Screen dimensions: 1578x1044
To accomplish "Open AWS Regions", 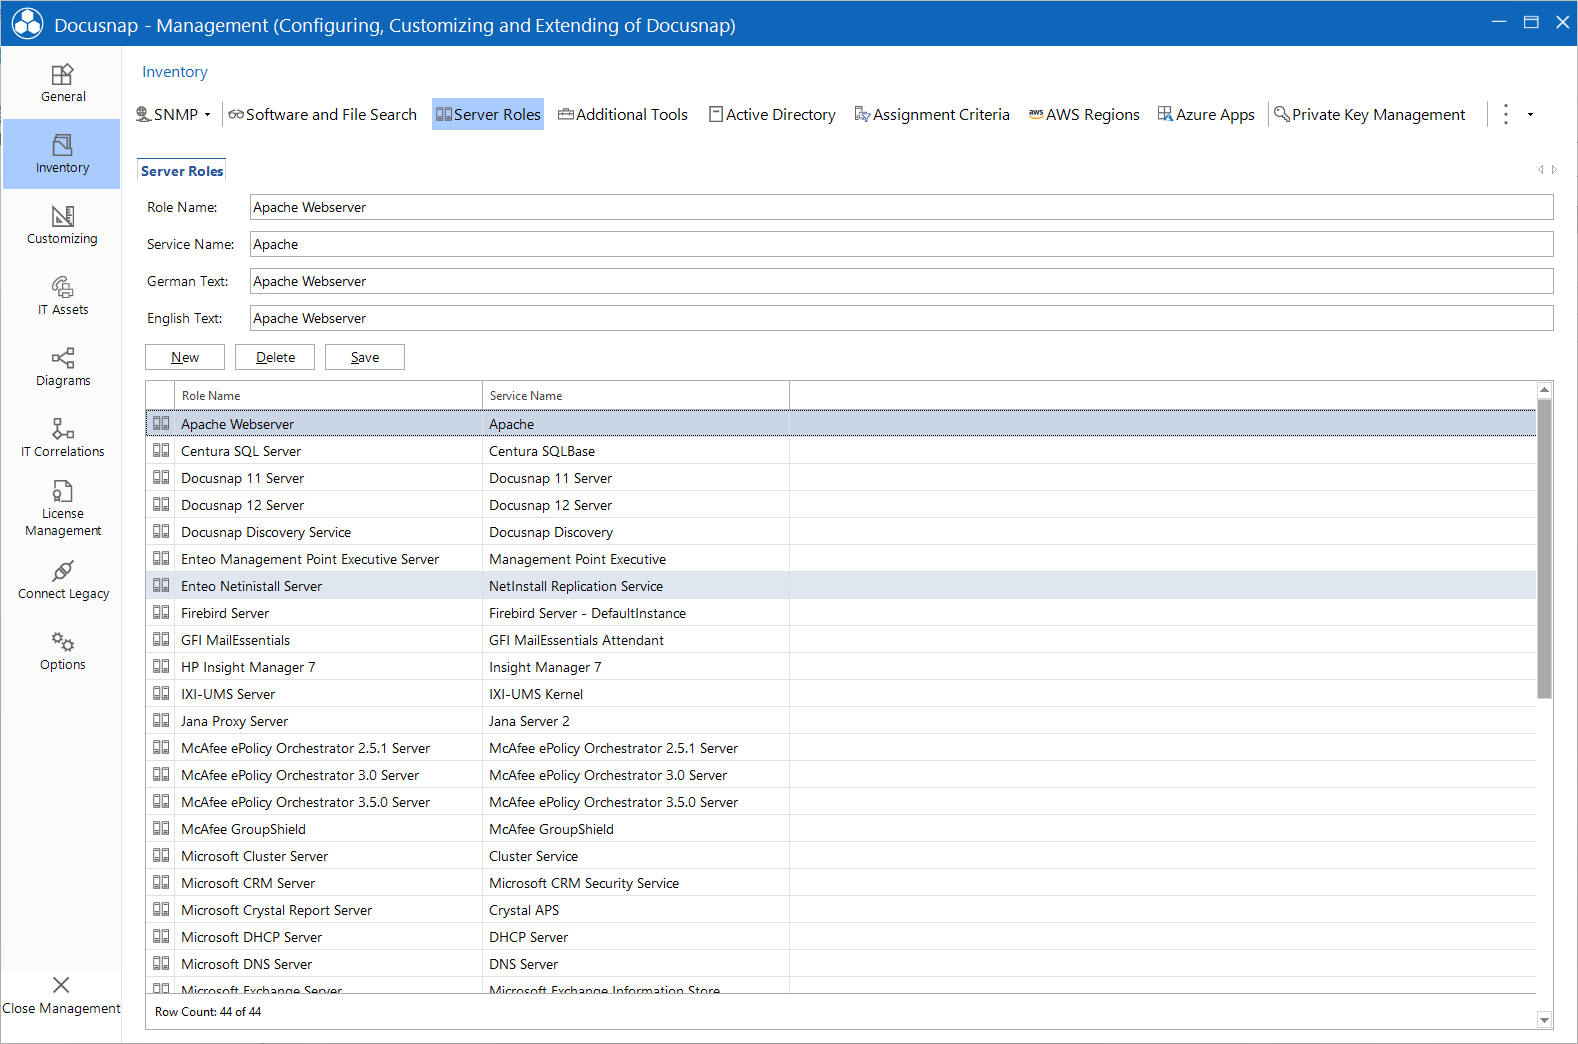I will (1084, 115).
